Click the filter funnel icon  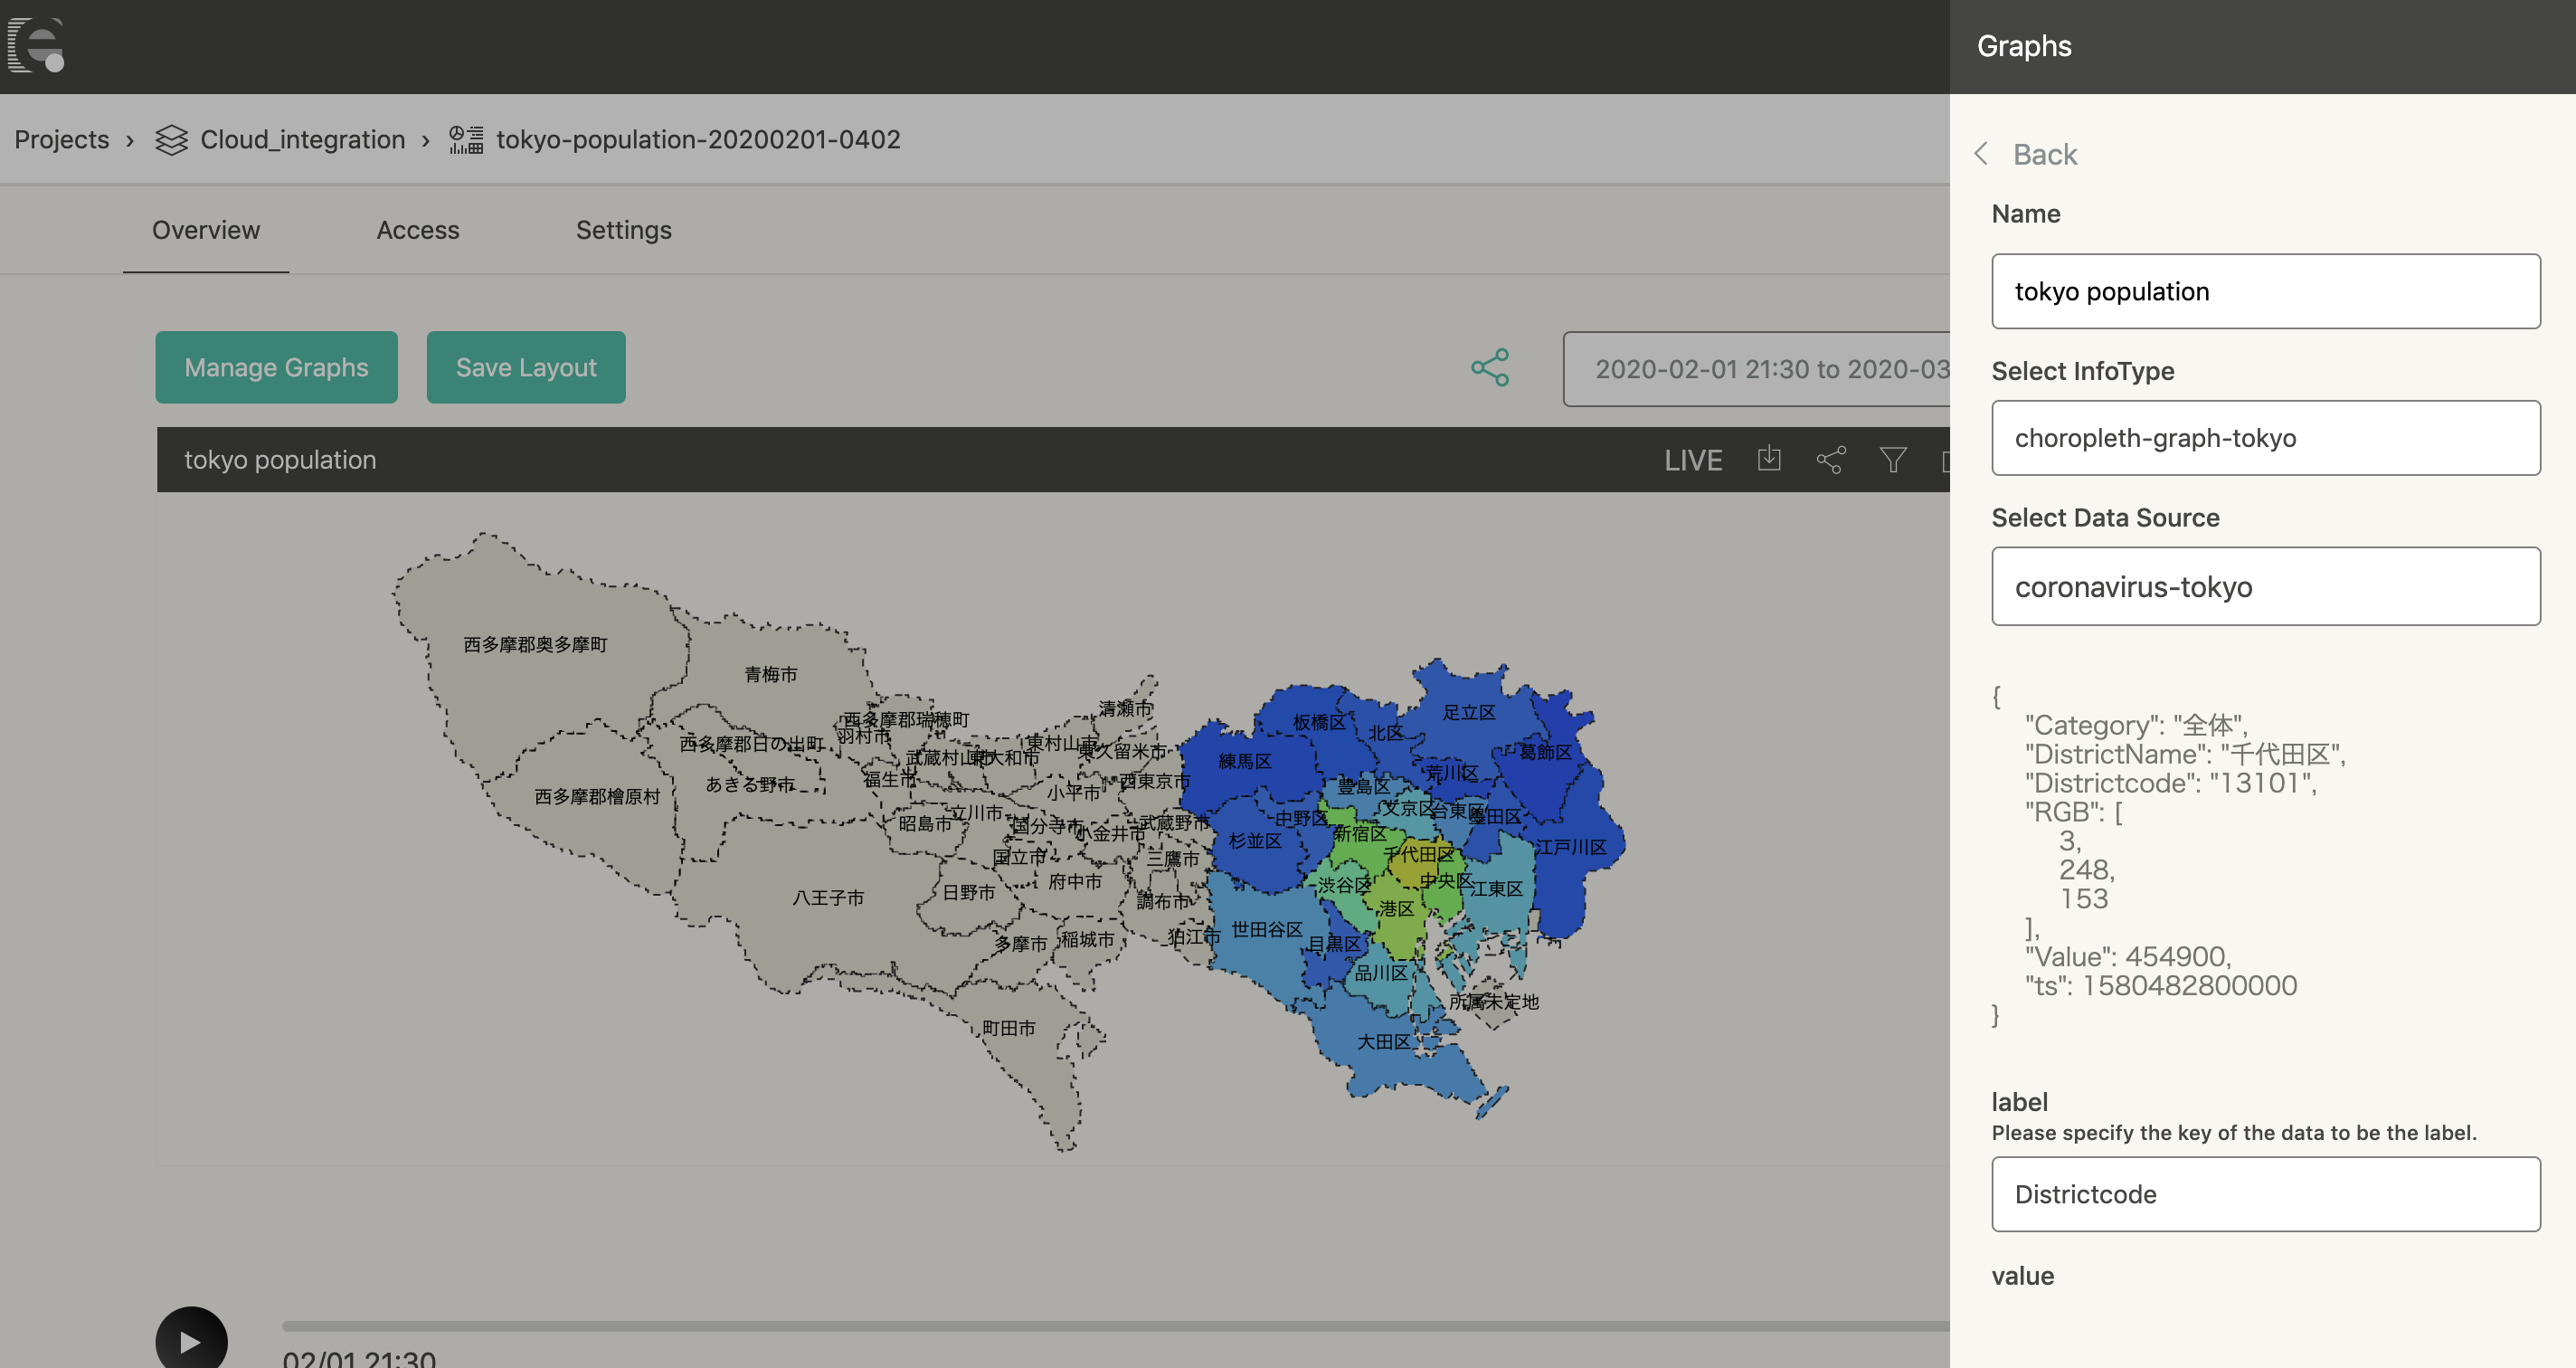[x=1892, y=460]
